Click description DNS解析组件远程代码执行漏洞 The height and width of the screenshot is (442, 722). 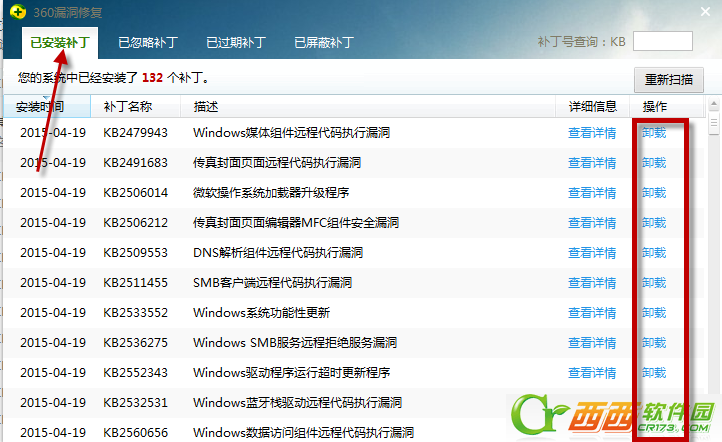(x=278, y=253)
